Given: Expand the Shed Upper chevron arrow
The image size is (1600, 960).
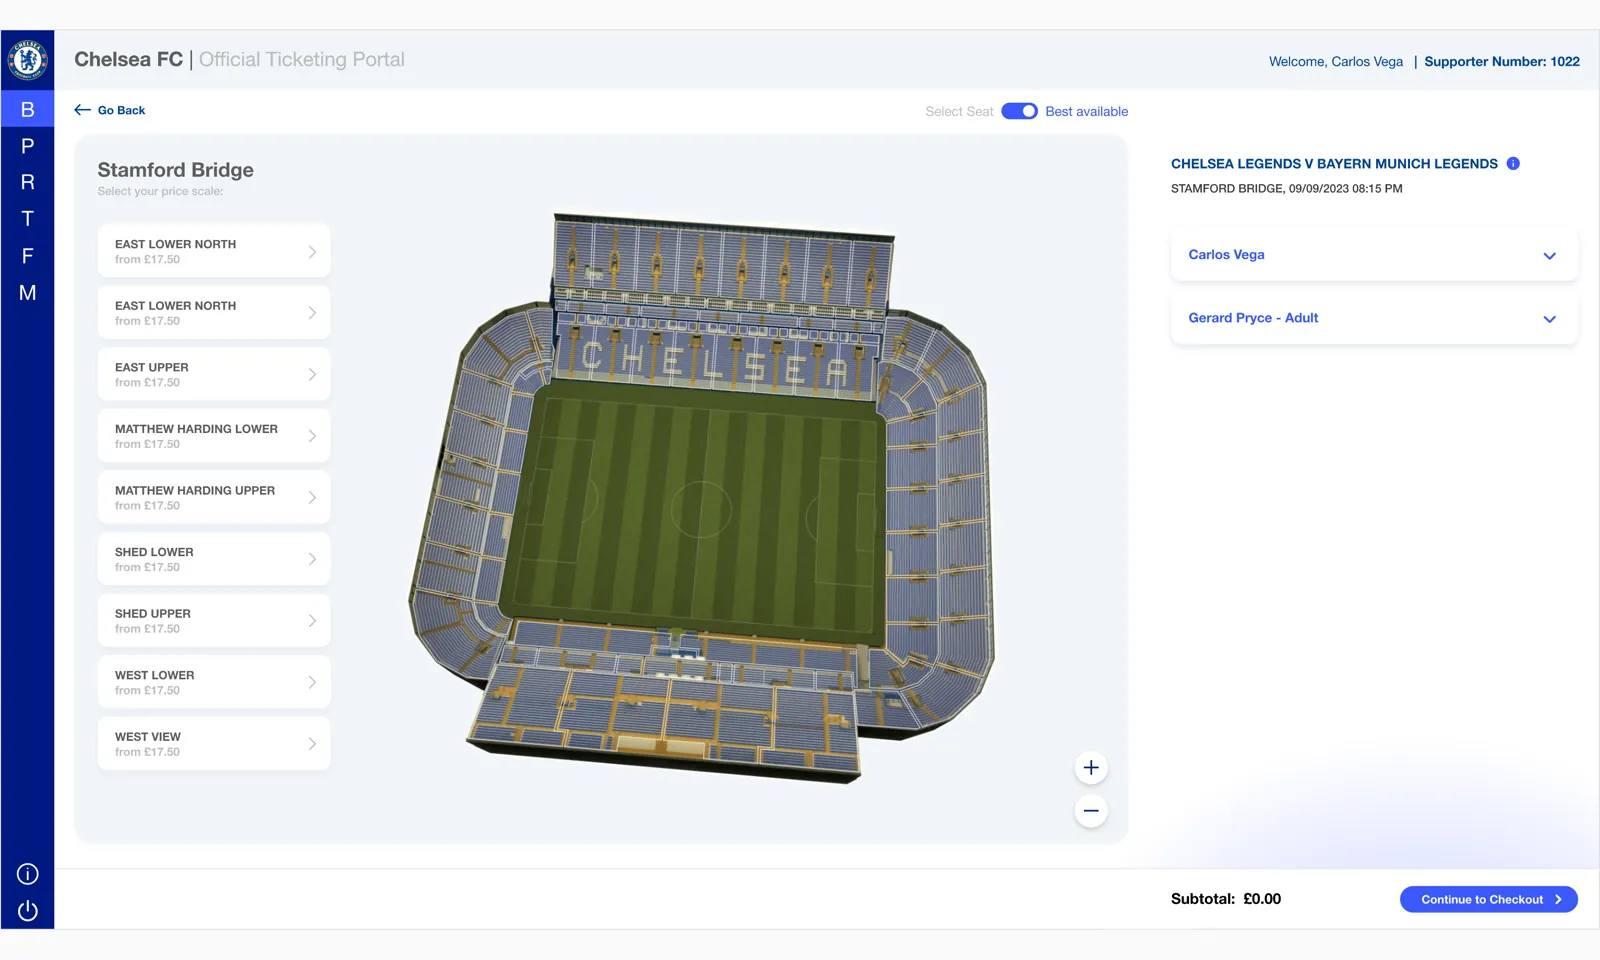Looking at the screenshot, I should point(312,621).
